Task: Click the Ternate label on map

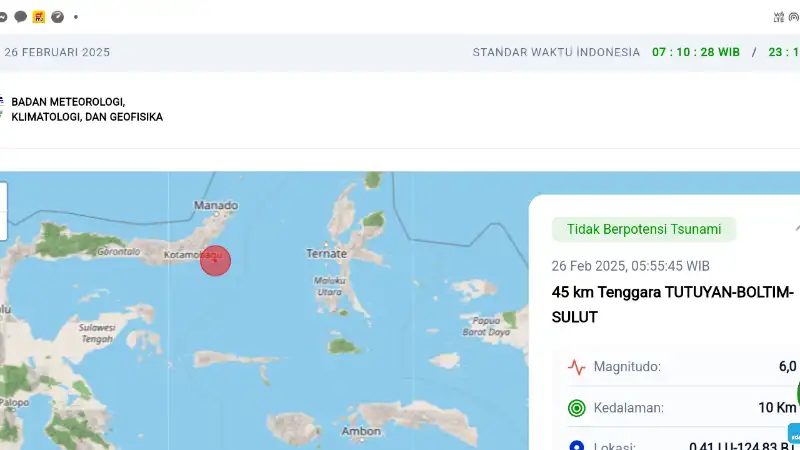Action: pos(327,254)
